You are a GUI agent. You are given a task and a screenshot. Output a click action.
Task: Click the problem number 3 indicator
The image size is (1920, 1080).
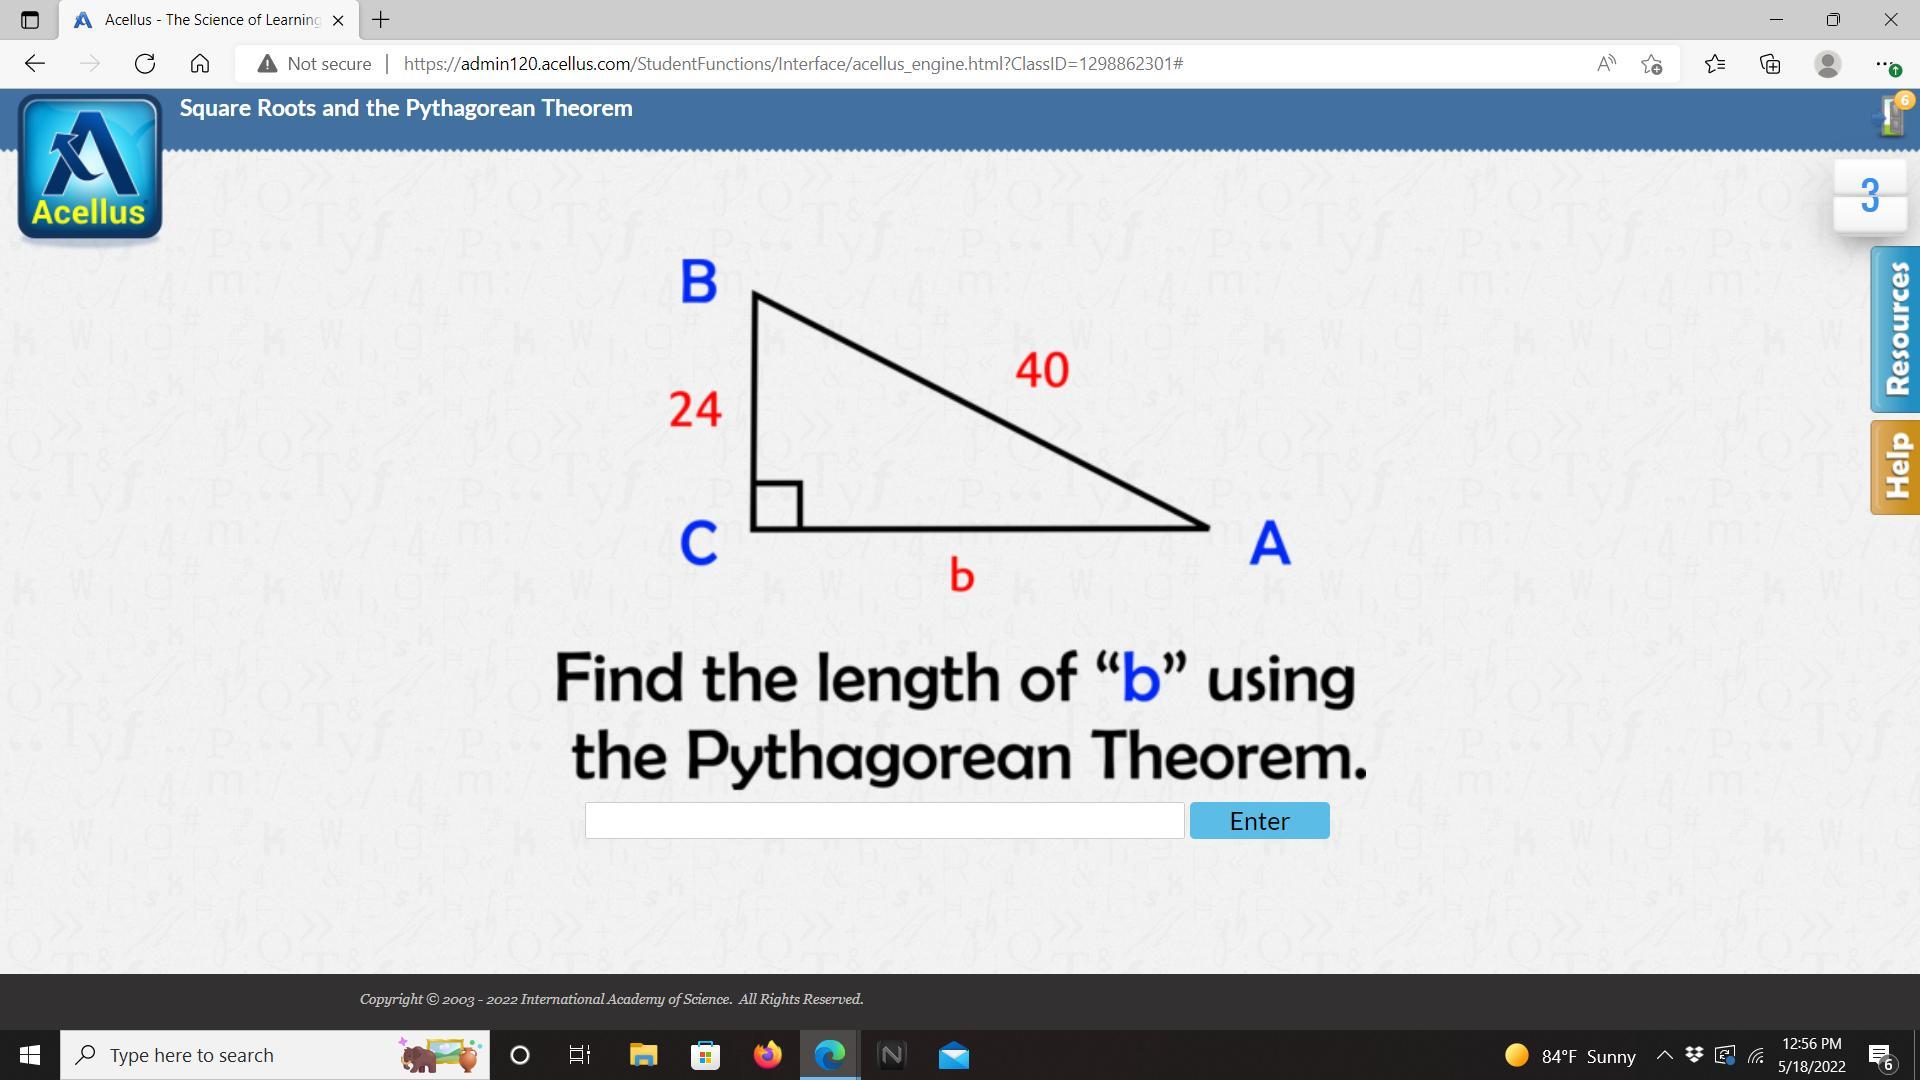pyautogui.click(x=1869, y=196)
